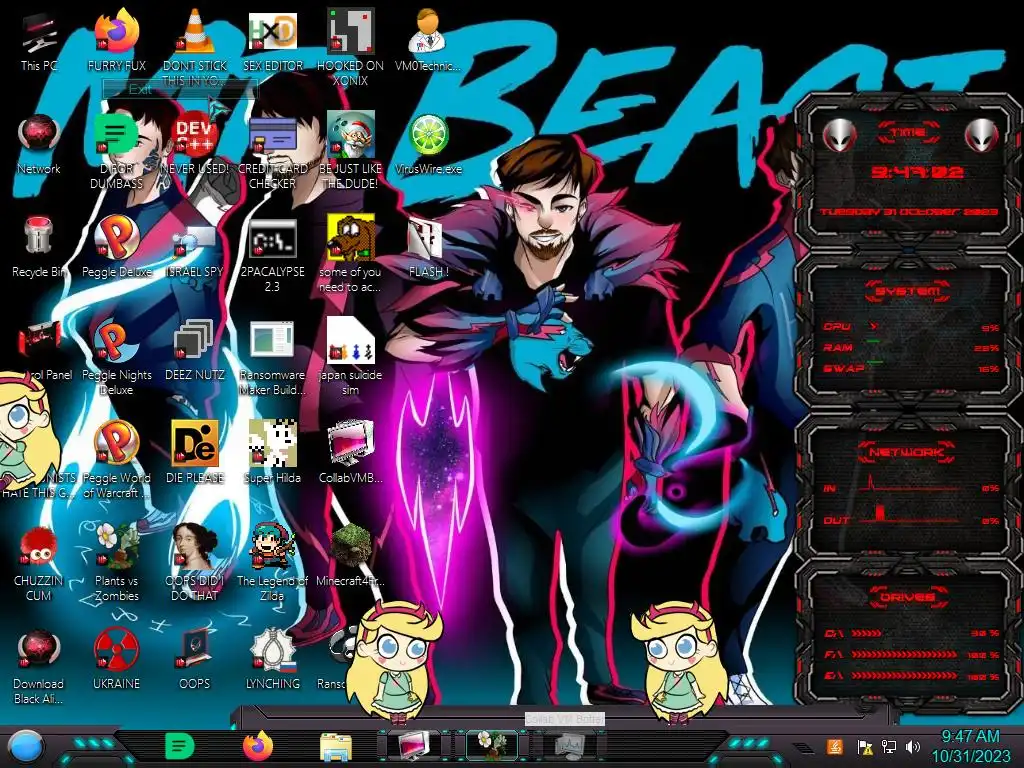This screenshot has height=768, width=1024.
Task: Open the LYNCHING shortcut
Action: (272, 659)
